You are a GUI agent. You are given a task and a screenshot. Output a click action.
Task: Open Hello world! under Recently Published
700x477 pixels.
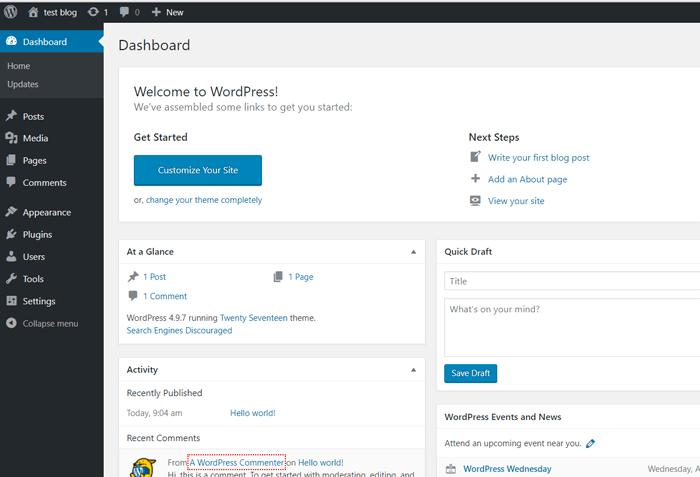tap(253, 413)
